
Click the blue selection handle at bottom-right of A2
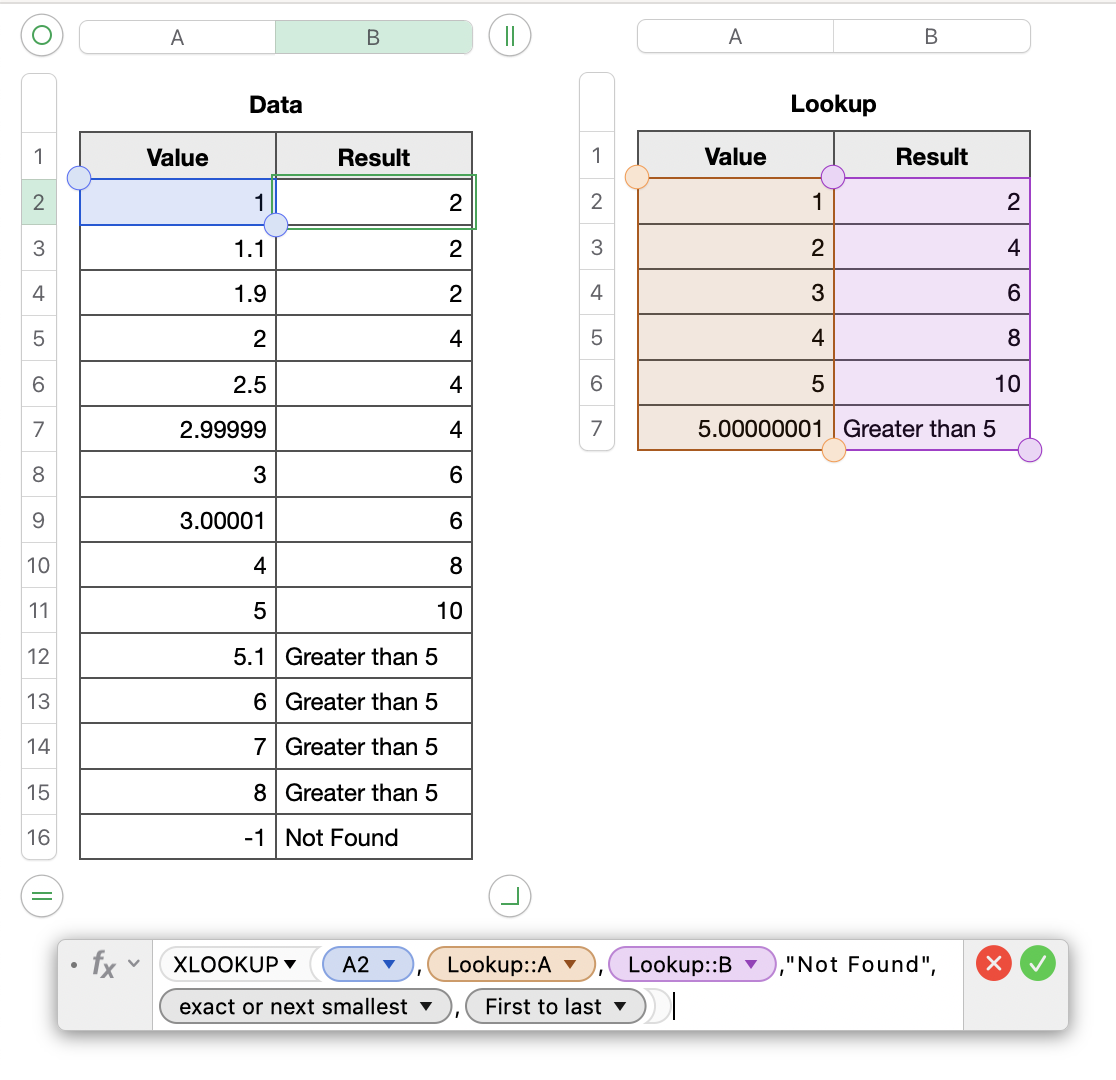tap(275, 225)
